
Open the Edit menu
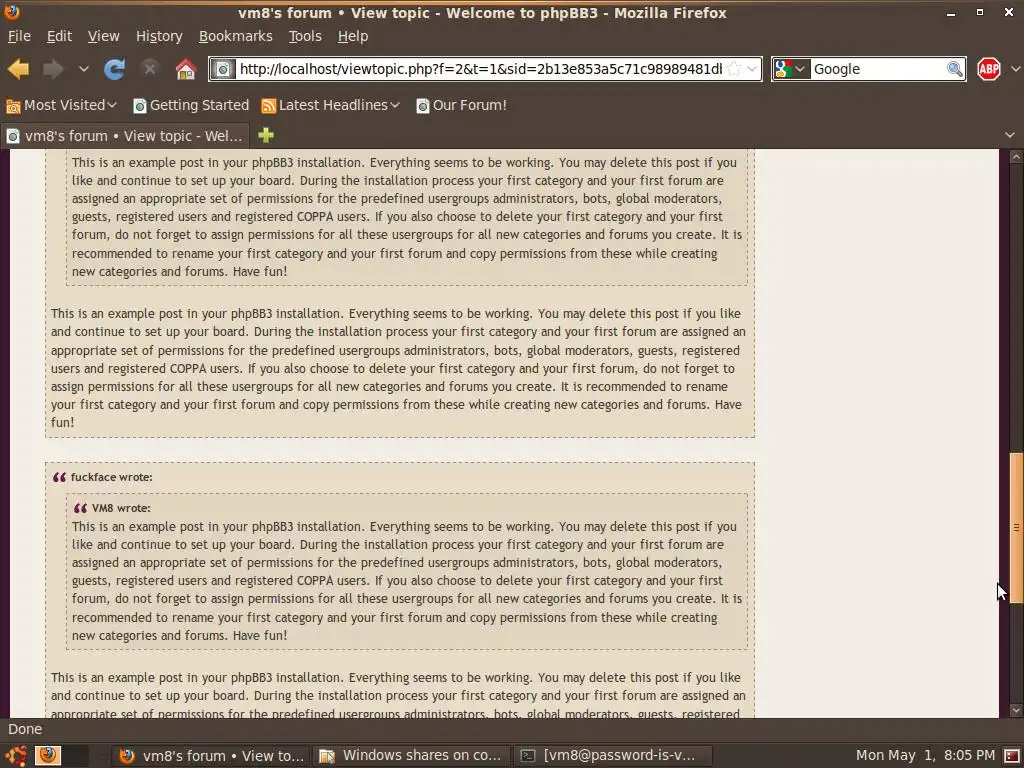[x=59, y=36]
